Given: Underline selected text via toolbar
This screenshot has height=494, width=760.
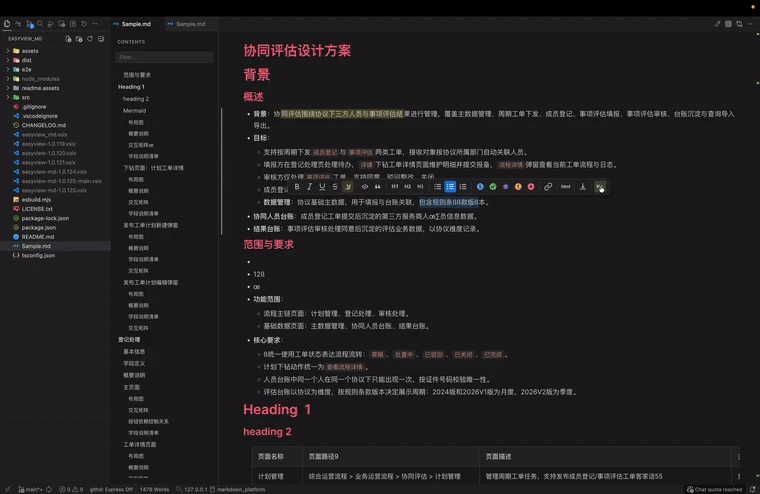Looking at the screenshot, I should pyautogui.click(x=322, y=187).
